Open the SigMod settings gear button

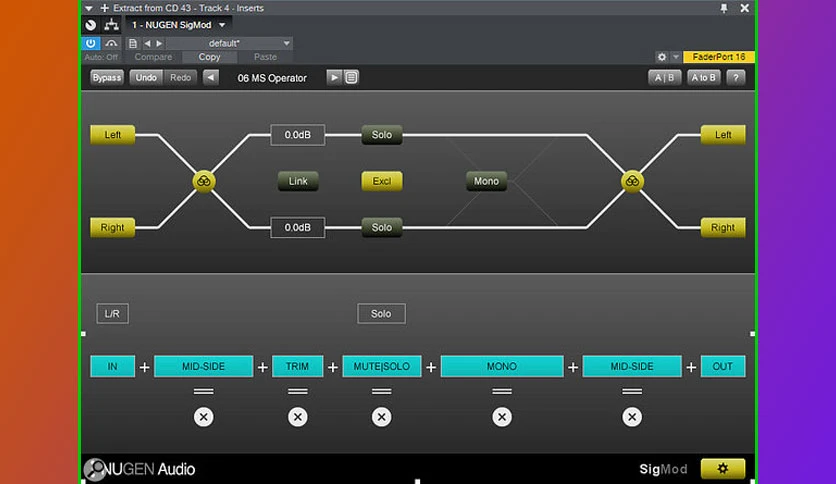pos(722,469)
